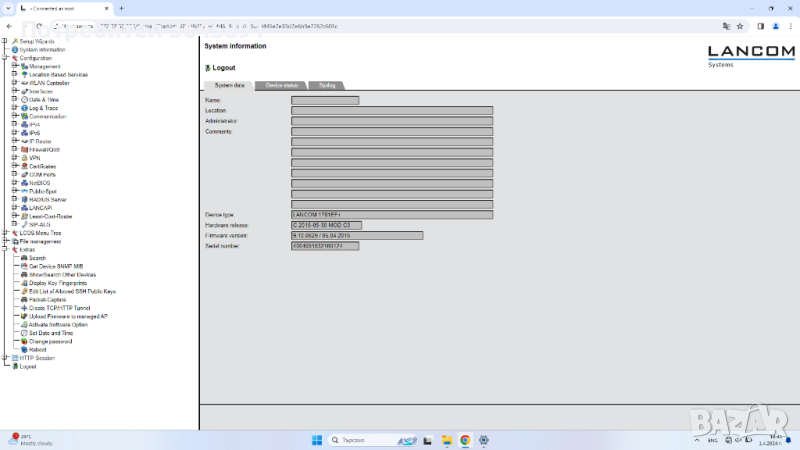800x450 pixels.
Task: Click the SIP-ALG phone icon
Action: 24,224
